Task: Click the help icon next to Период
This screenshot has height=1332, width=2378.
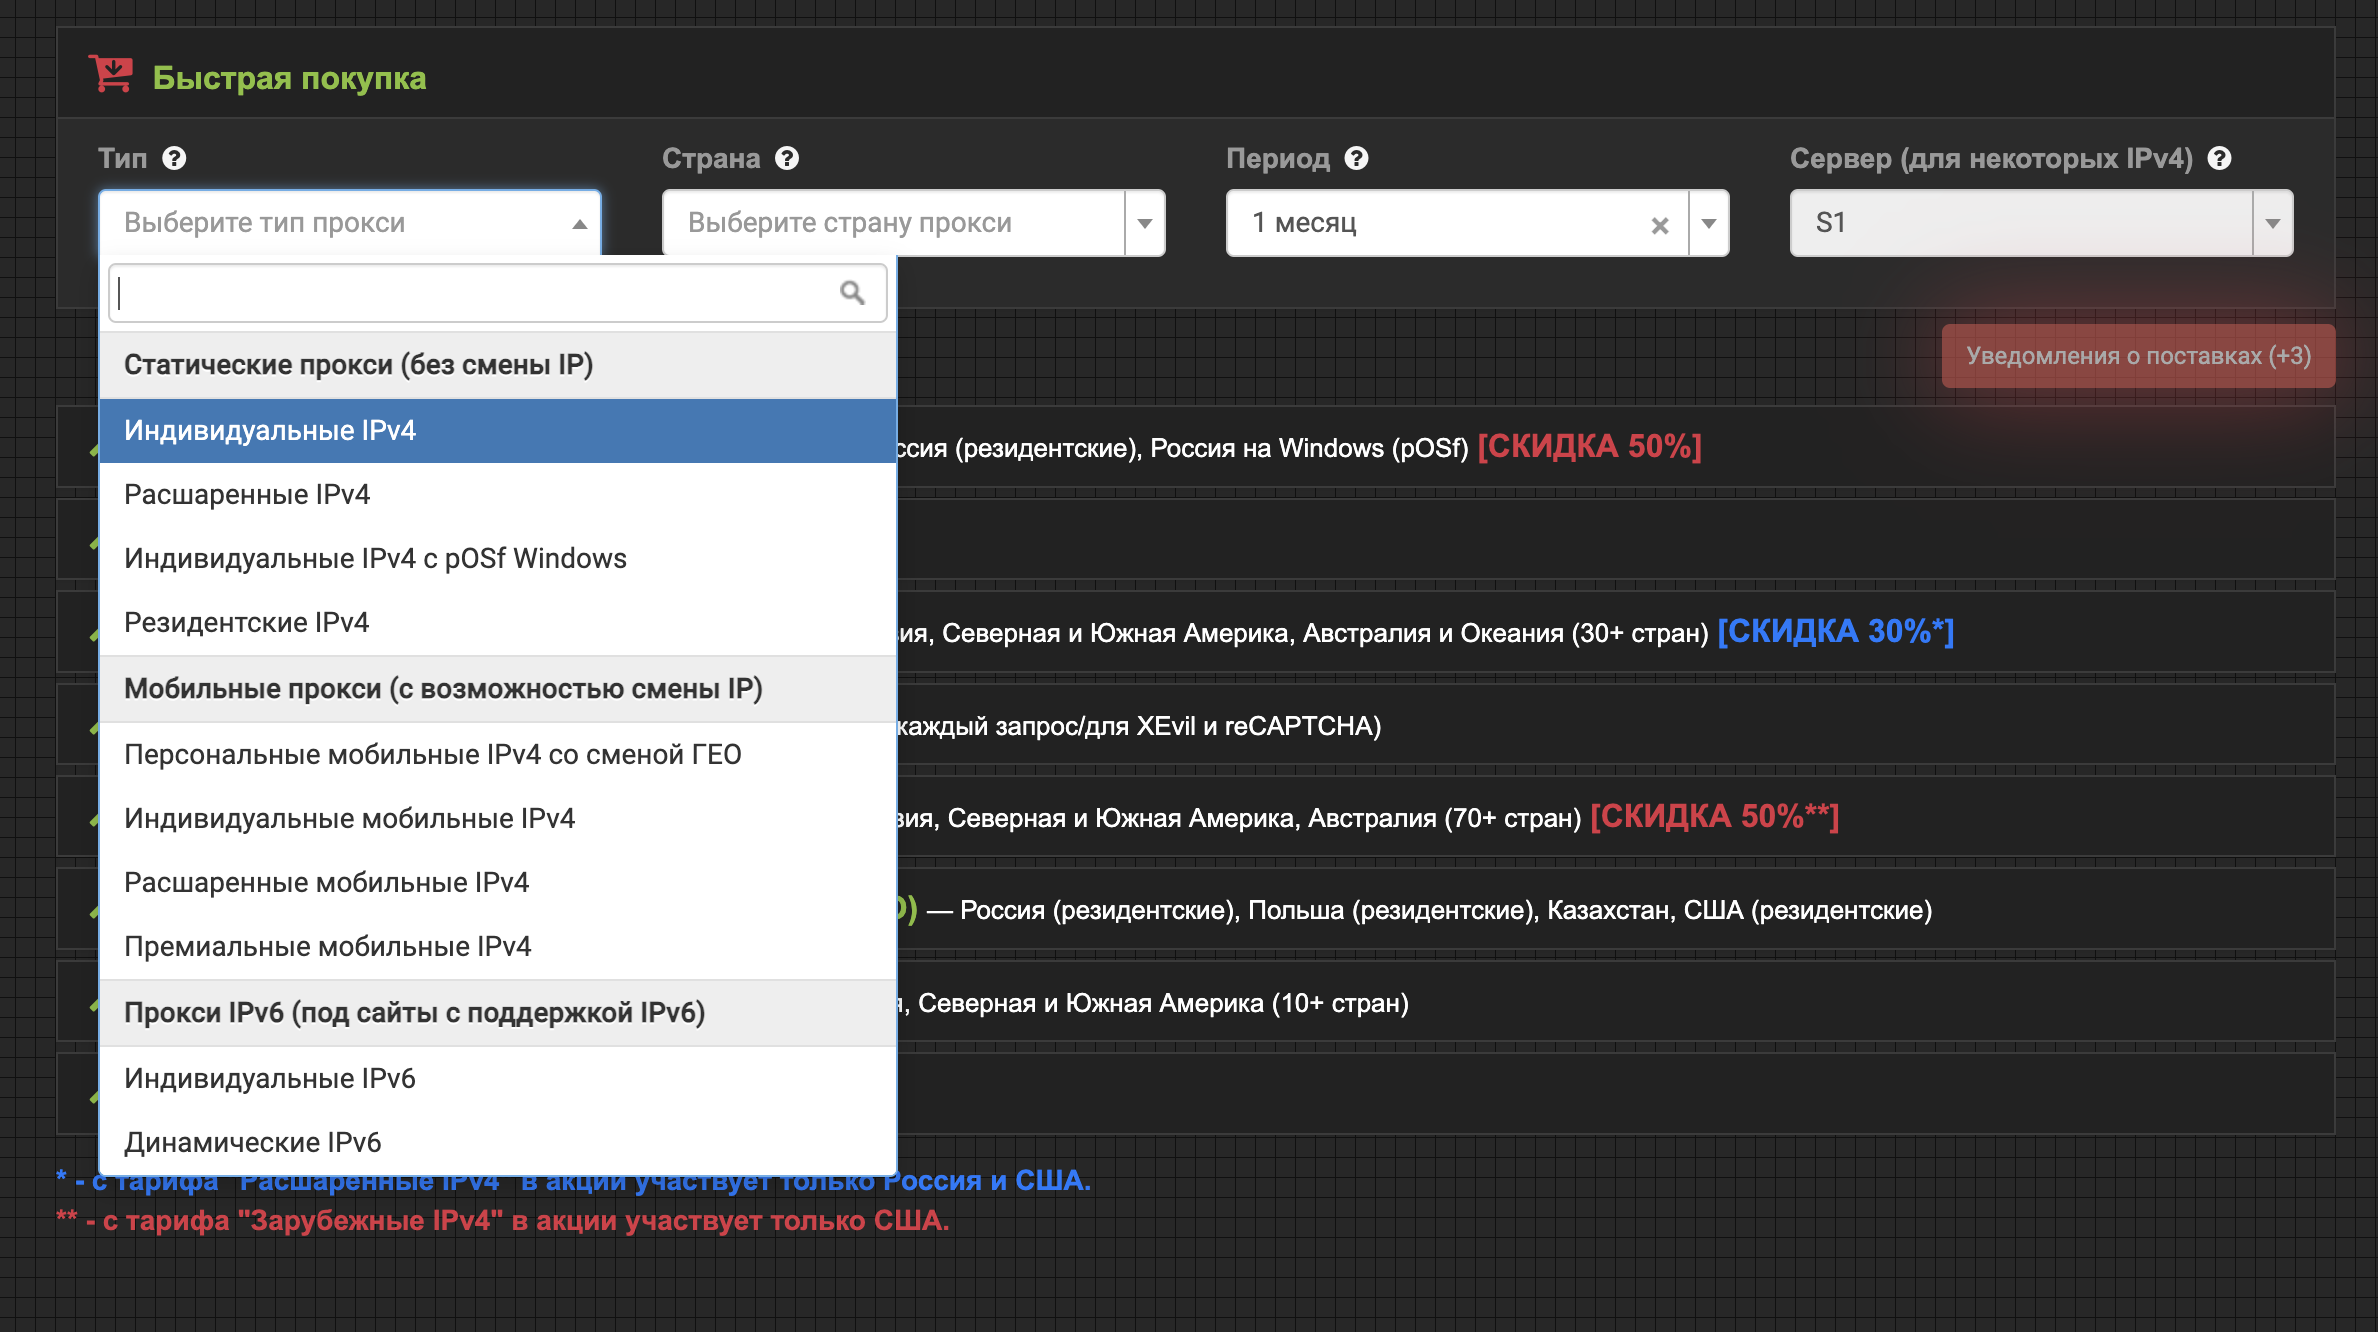Action: click(1356, 158)
